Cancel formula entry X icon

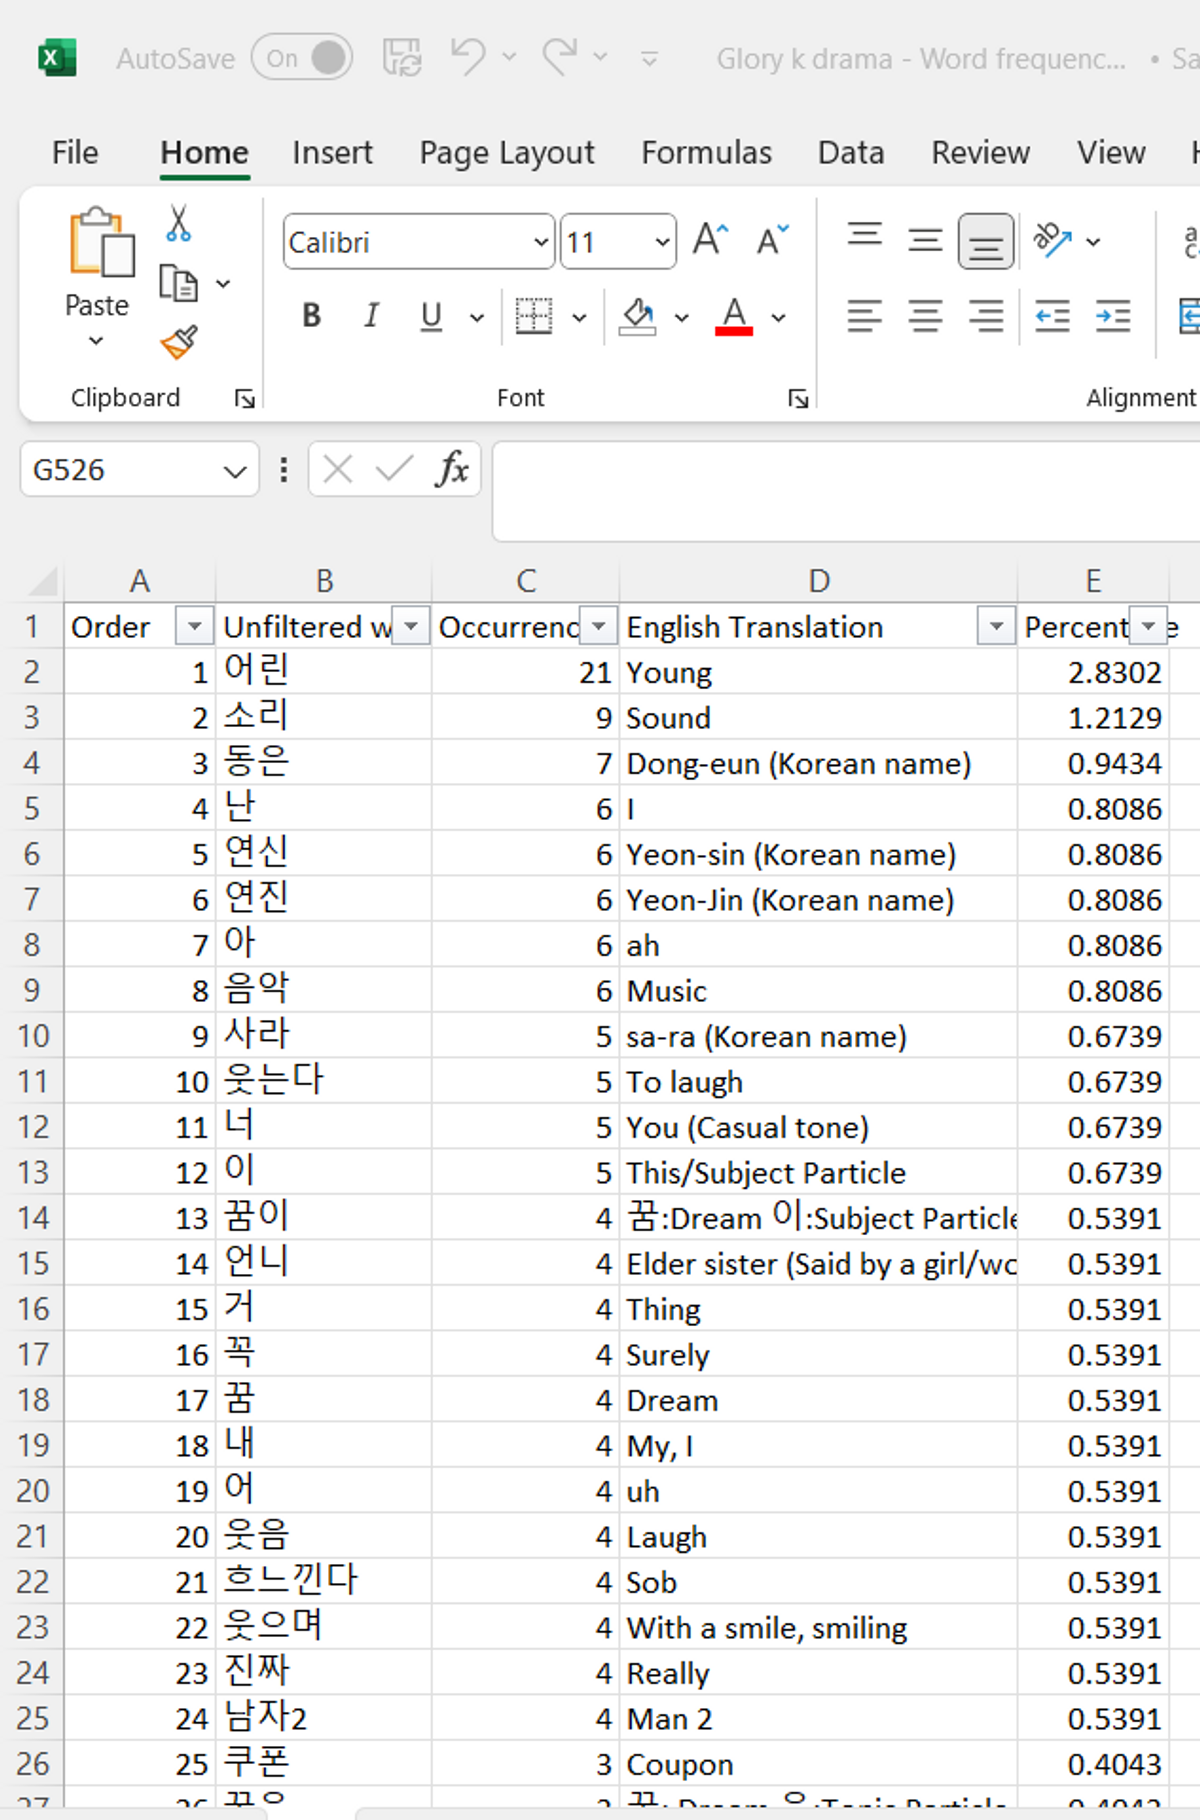point(337,468)
